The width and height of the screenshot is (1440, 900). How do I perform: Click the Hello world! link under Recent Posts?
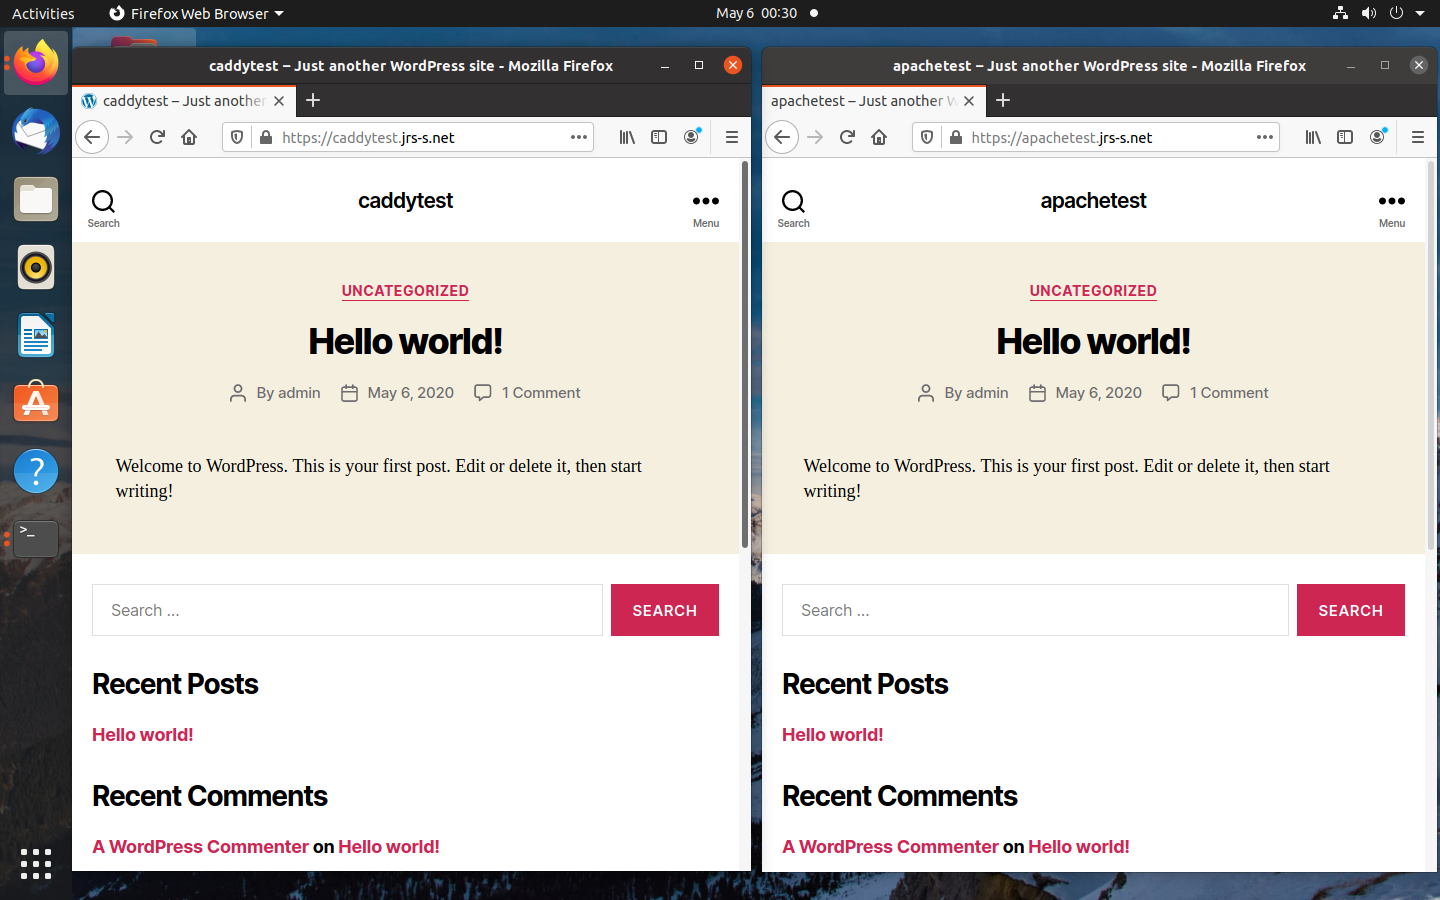point(142,735)
